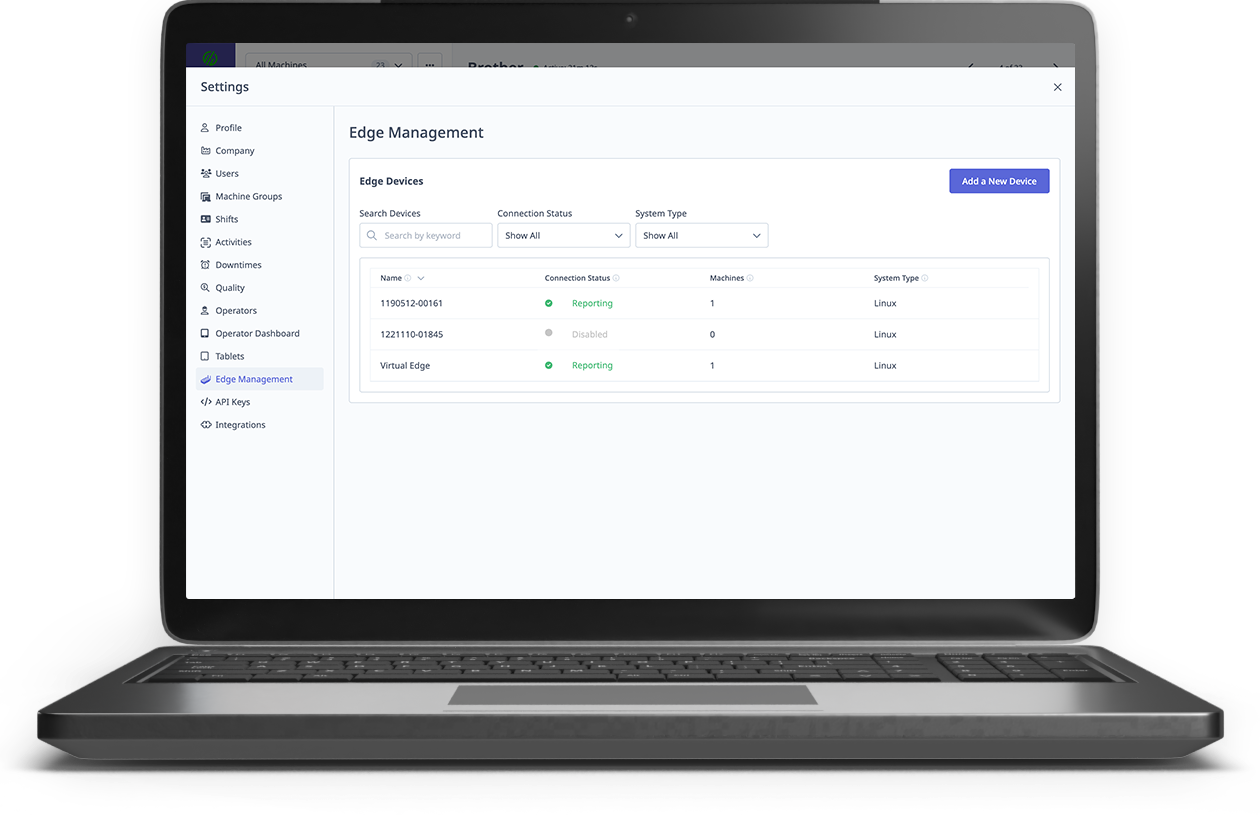
Task: Click the Connection Status column header
Action: pos(577,278)
